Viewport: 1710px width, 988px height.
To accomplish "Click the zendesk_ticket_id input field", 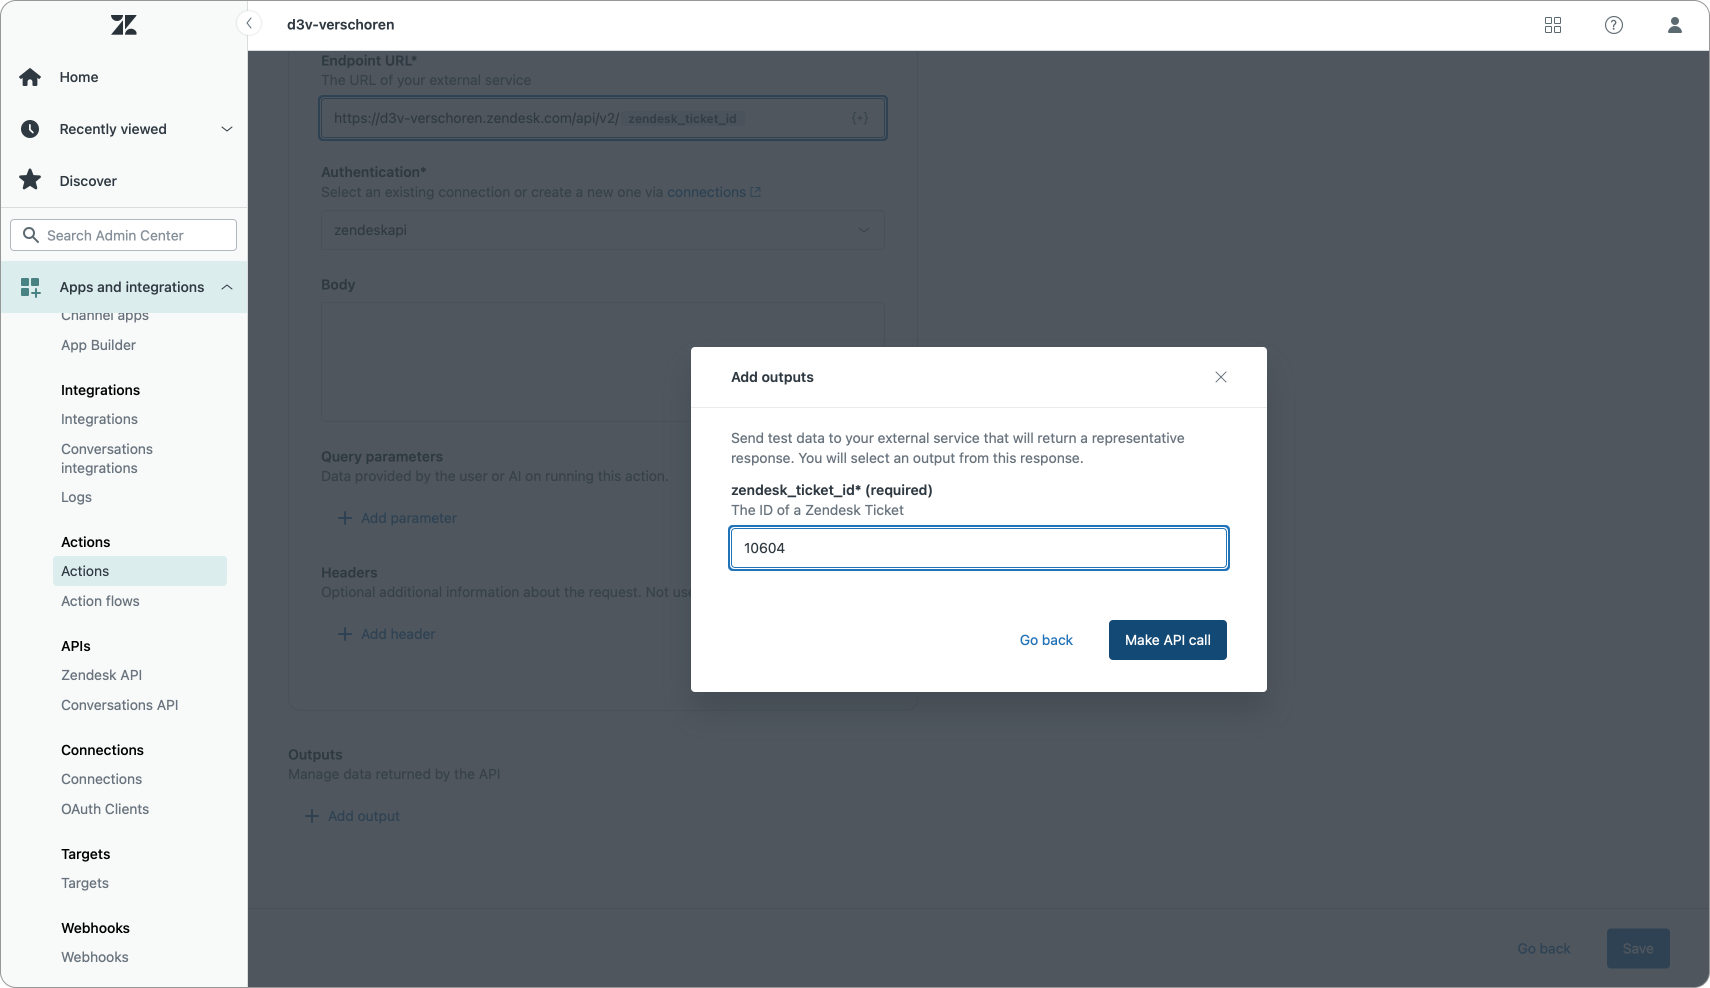I will click(x=979, y=548).
